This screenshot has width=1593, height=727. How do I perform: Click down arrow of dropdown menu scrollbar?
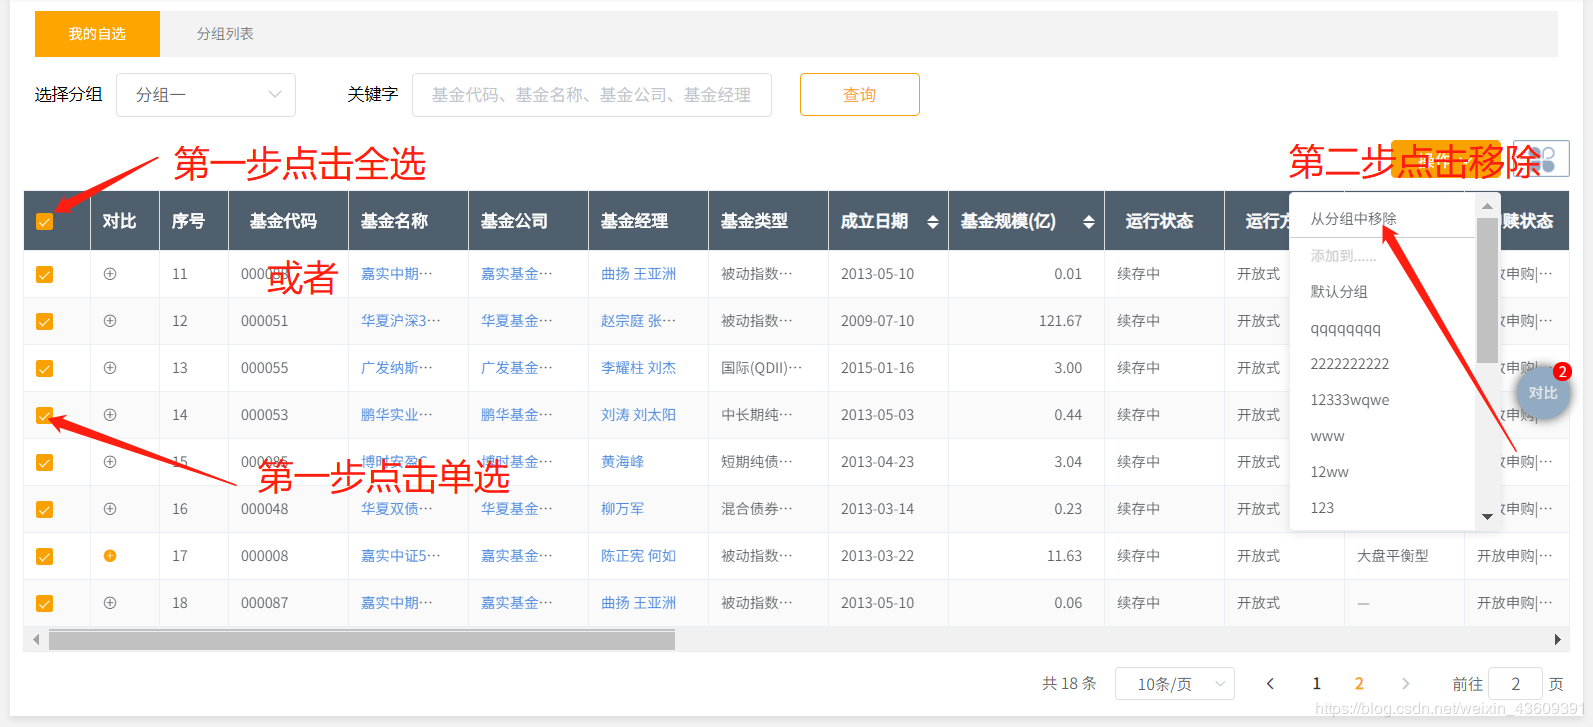tap(1487, 517)
